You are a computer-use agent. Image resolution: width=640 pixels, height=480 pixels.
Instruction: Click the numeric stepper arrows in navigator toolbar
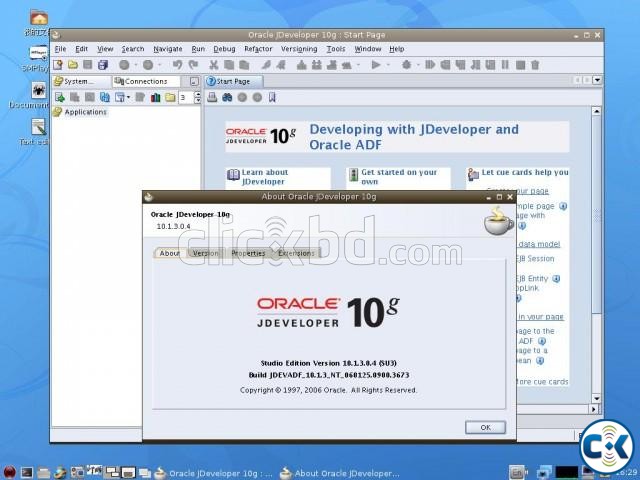198,97
